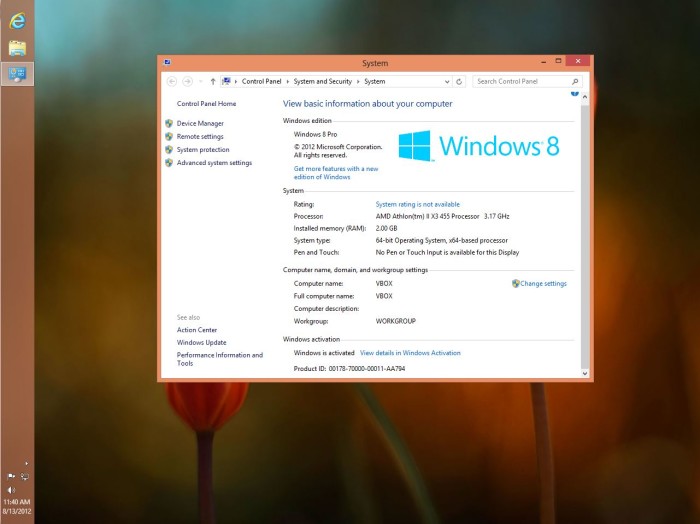This screenshot has width=700, height=524.
Task: Expand the arrow after Control Panel breadcrumb
Action: click(x=288, y=82)
